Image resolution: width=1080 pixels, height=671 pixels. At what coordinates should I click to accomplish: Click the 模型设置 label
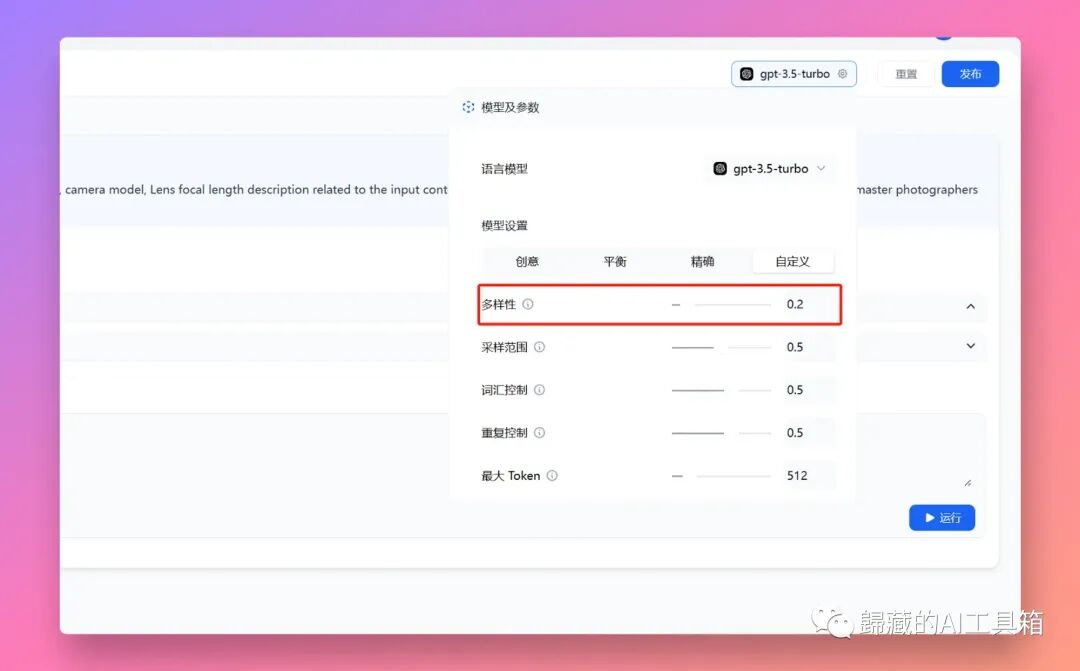tap(504, 225)
